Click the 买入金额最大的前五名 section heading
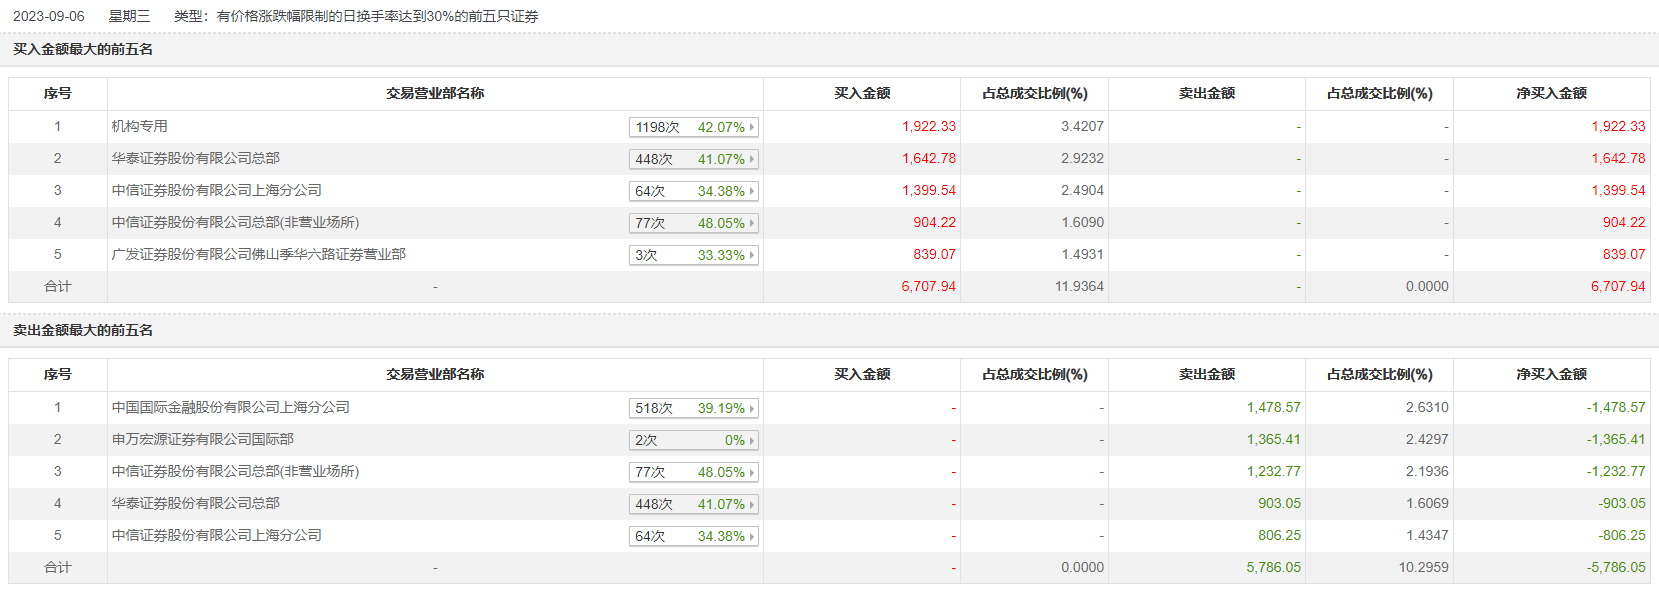This screenshot has width=1659, height=589. (83, 49)
